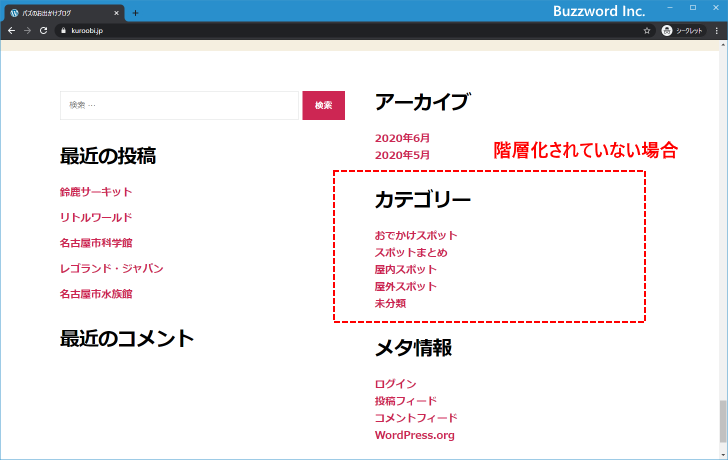Click into the 検索 search field
This screenshot has height=460, width=728.
[179, 105]
